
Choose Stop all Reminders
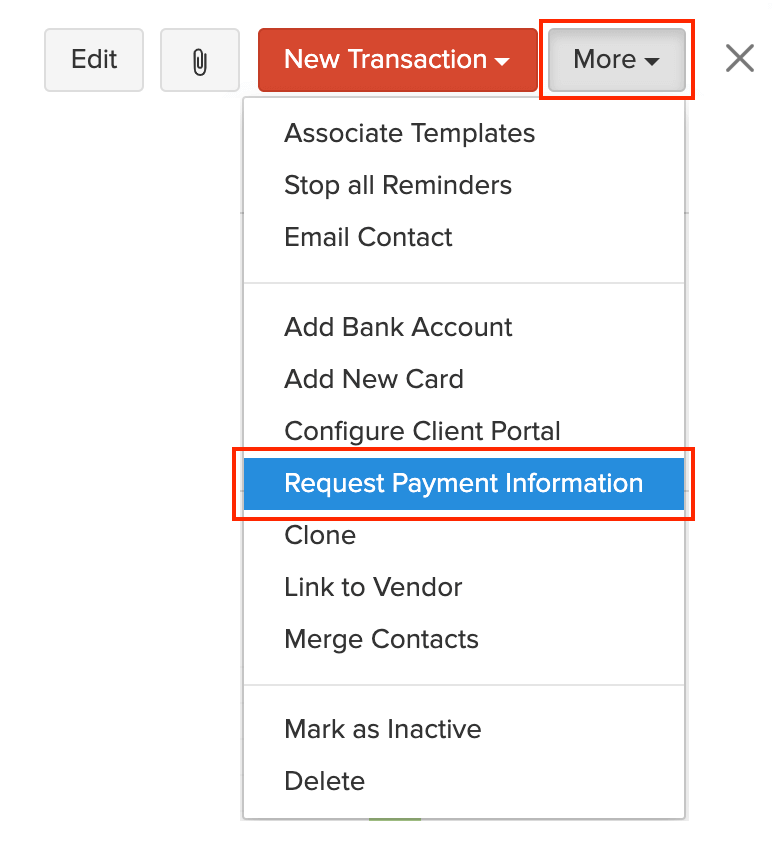tap(397, 185)
